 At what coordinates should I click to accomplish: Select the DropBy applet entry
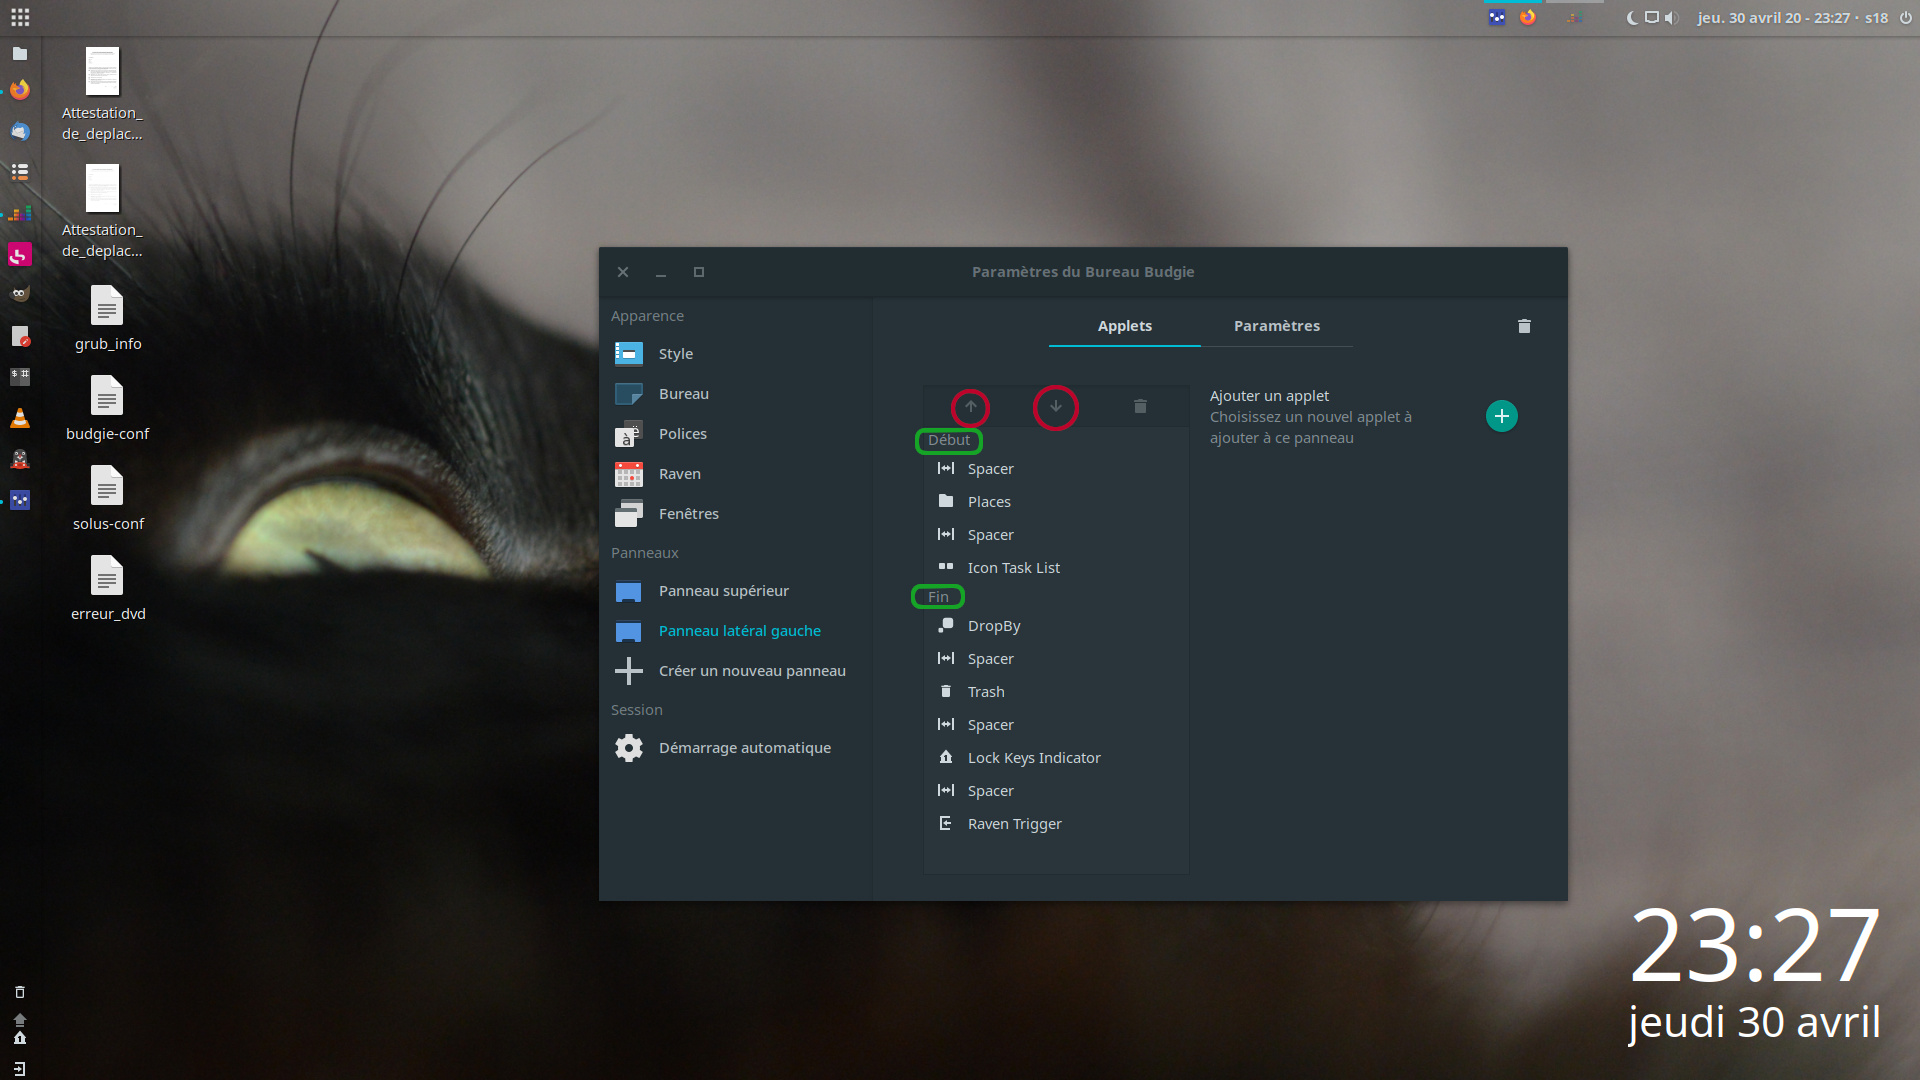(993, 626)
